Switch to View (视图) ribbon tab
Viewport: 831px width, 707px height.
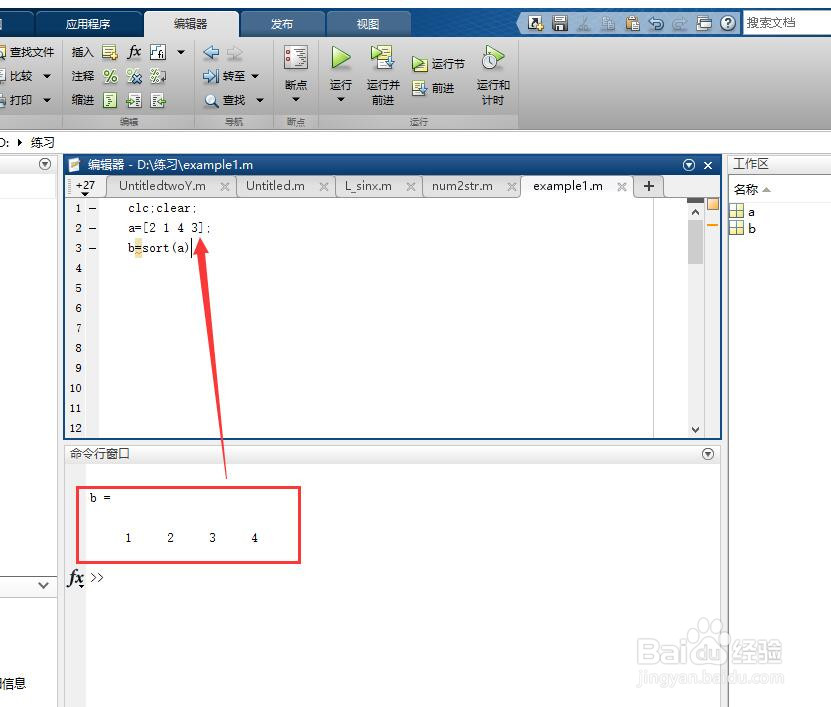[368, 24]
